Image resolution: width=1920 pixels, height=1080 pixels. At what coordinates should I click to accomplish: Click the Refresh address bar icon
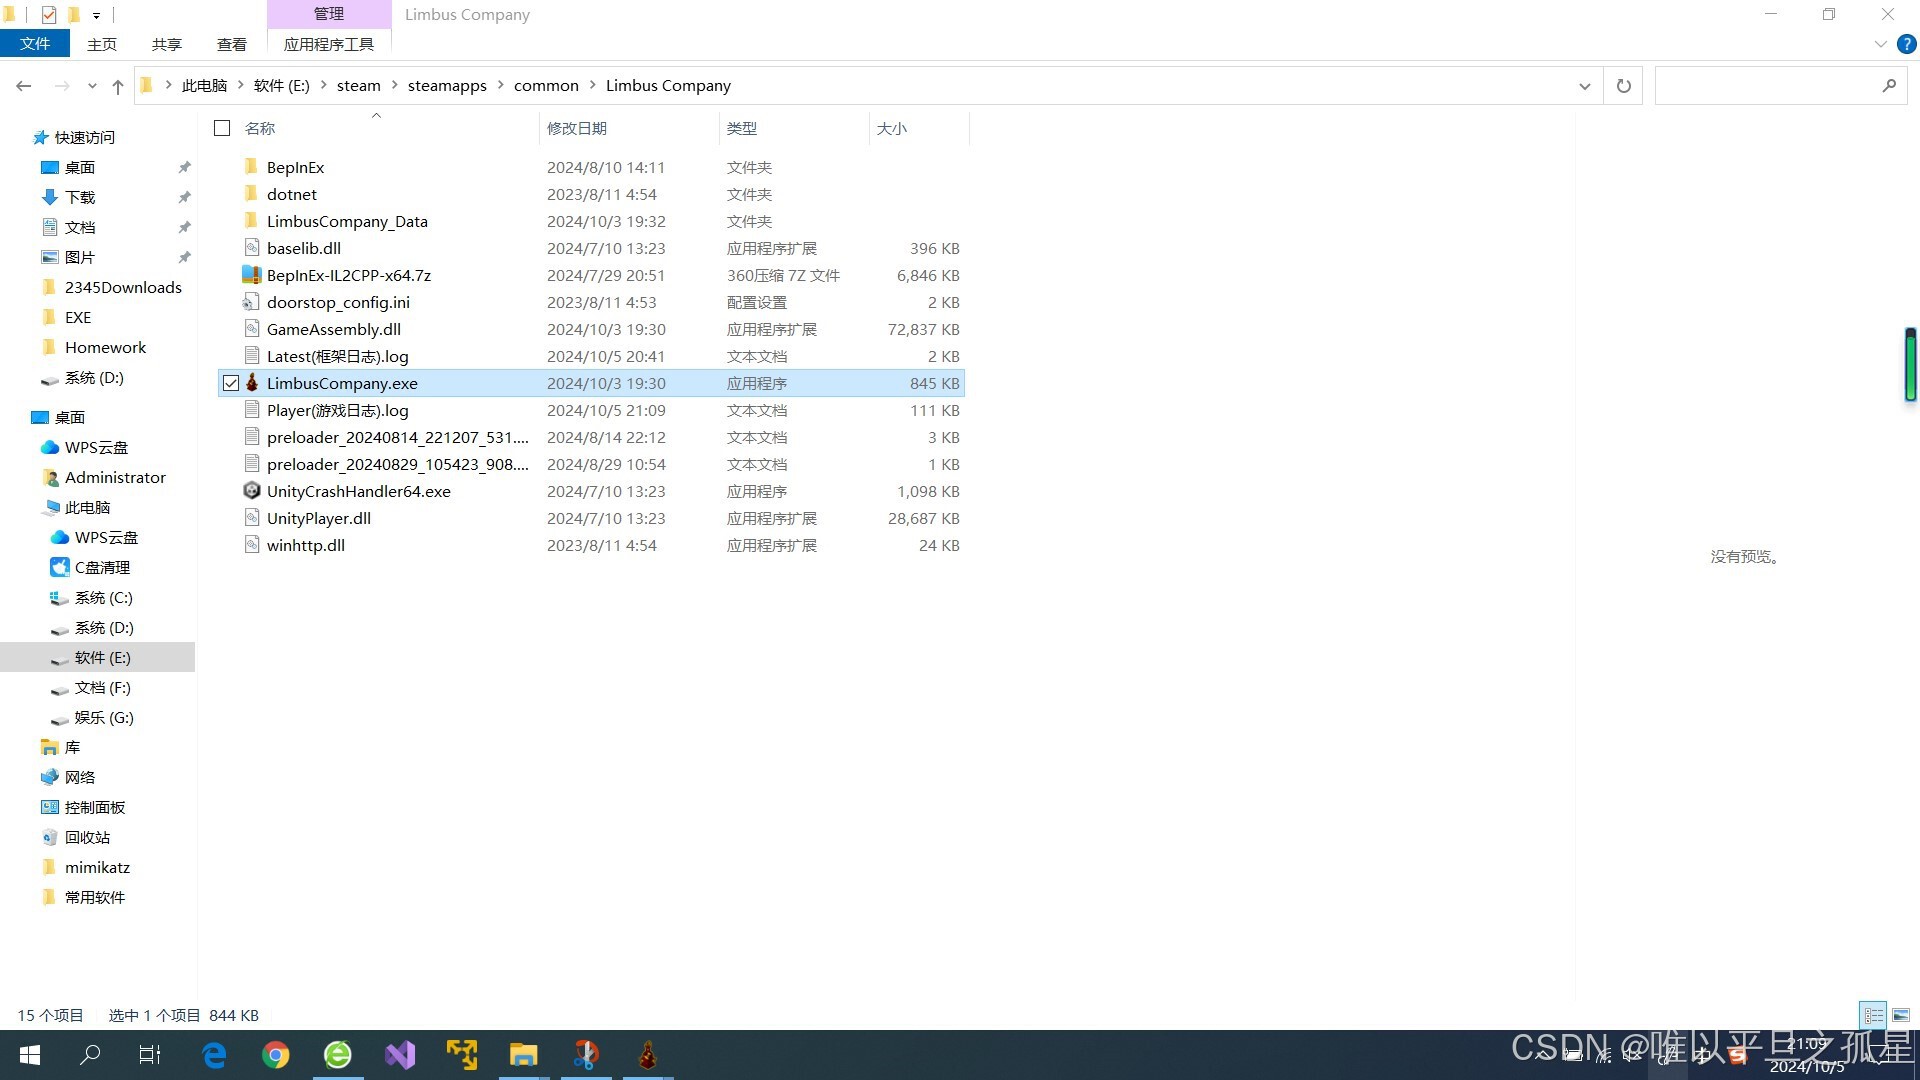[x=1623, y=86]
